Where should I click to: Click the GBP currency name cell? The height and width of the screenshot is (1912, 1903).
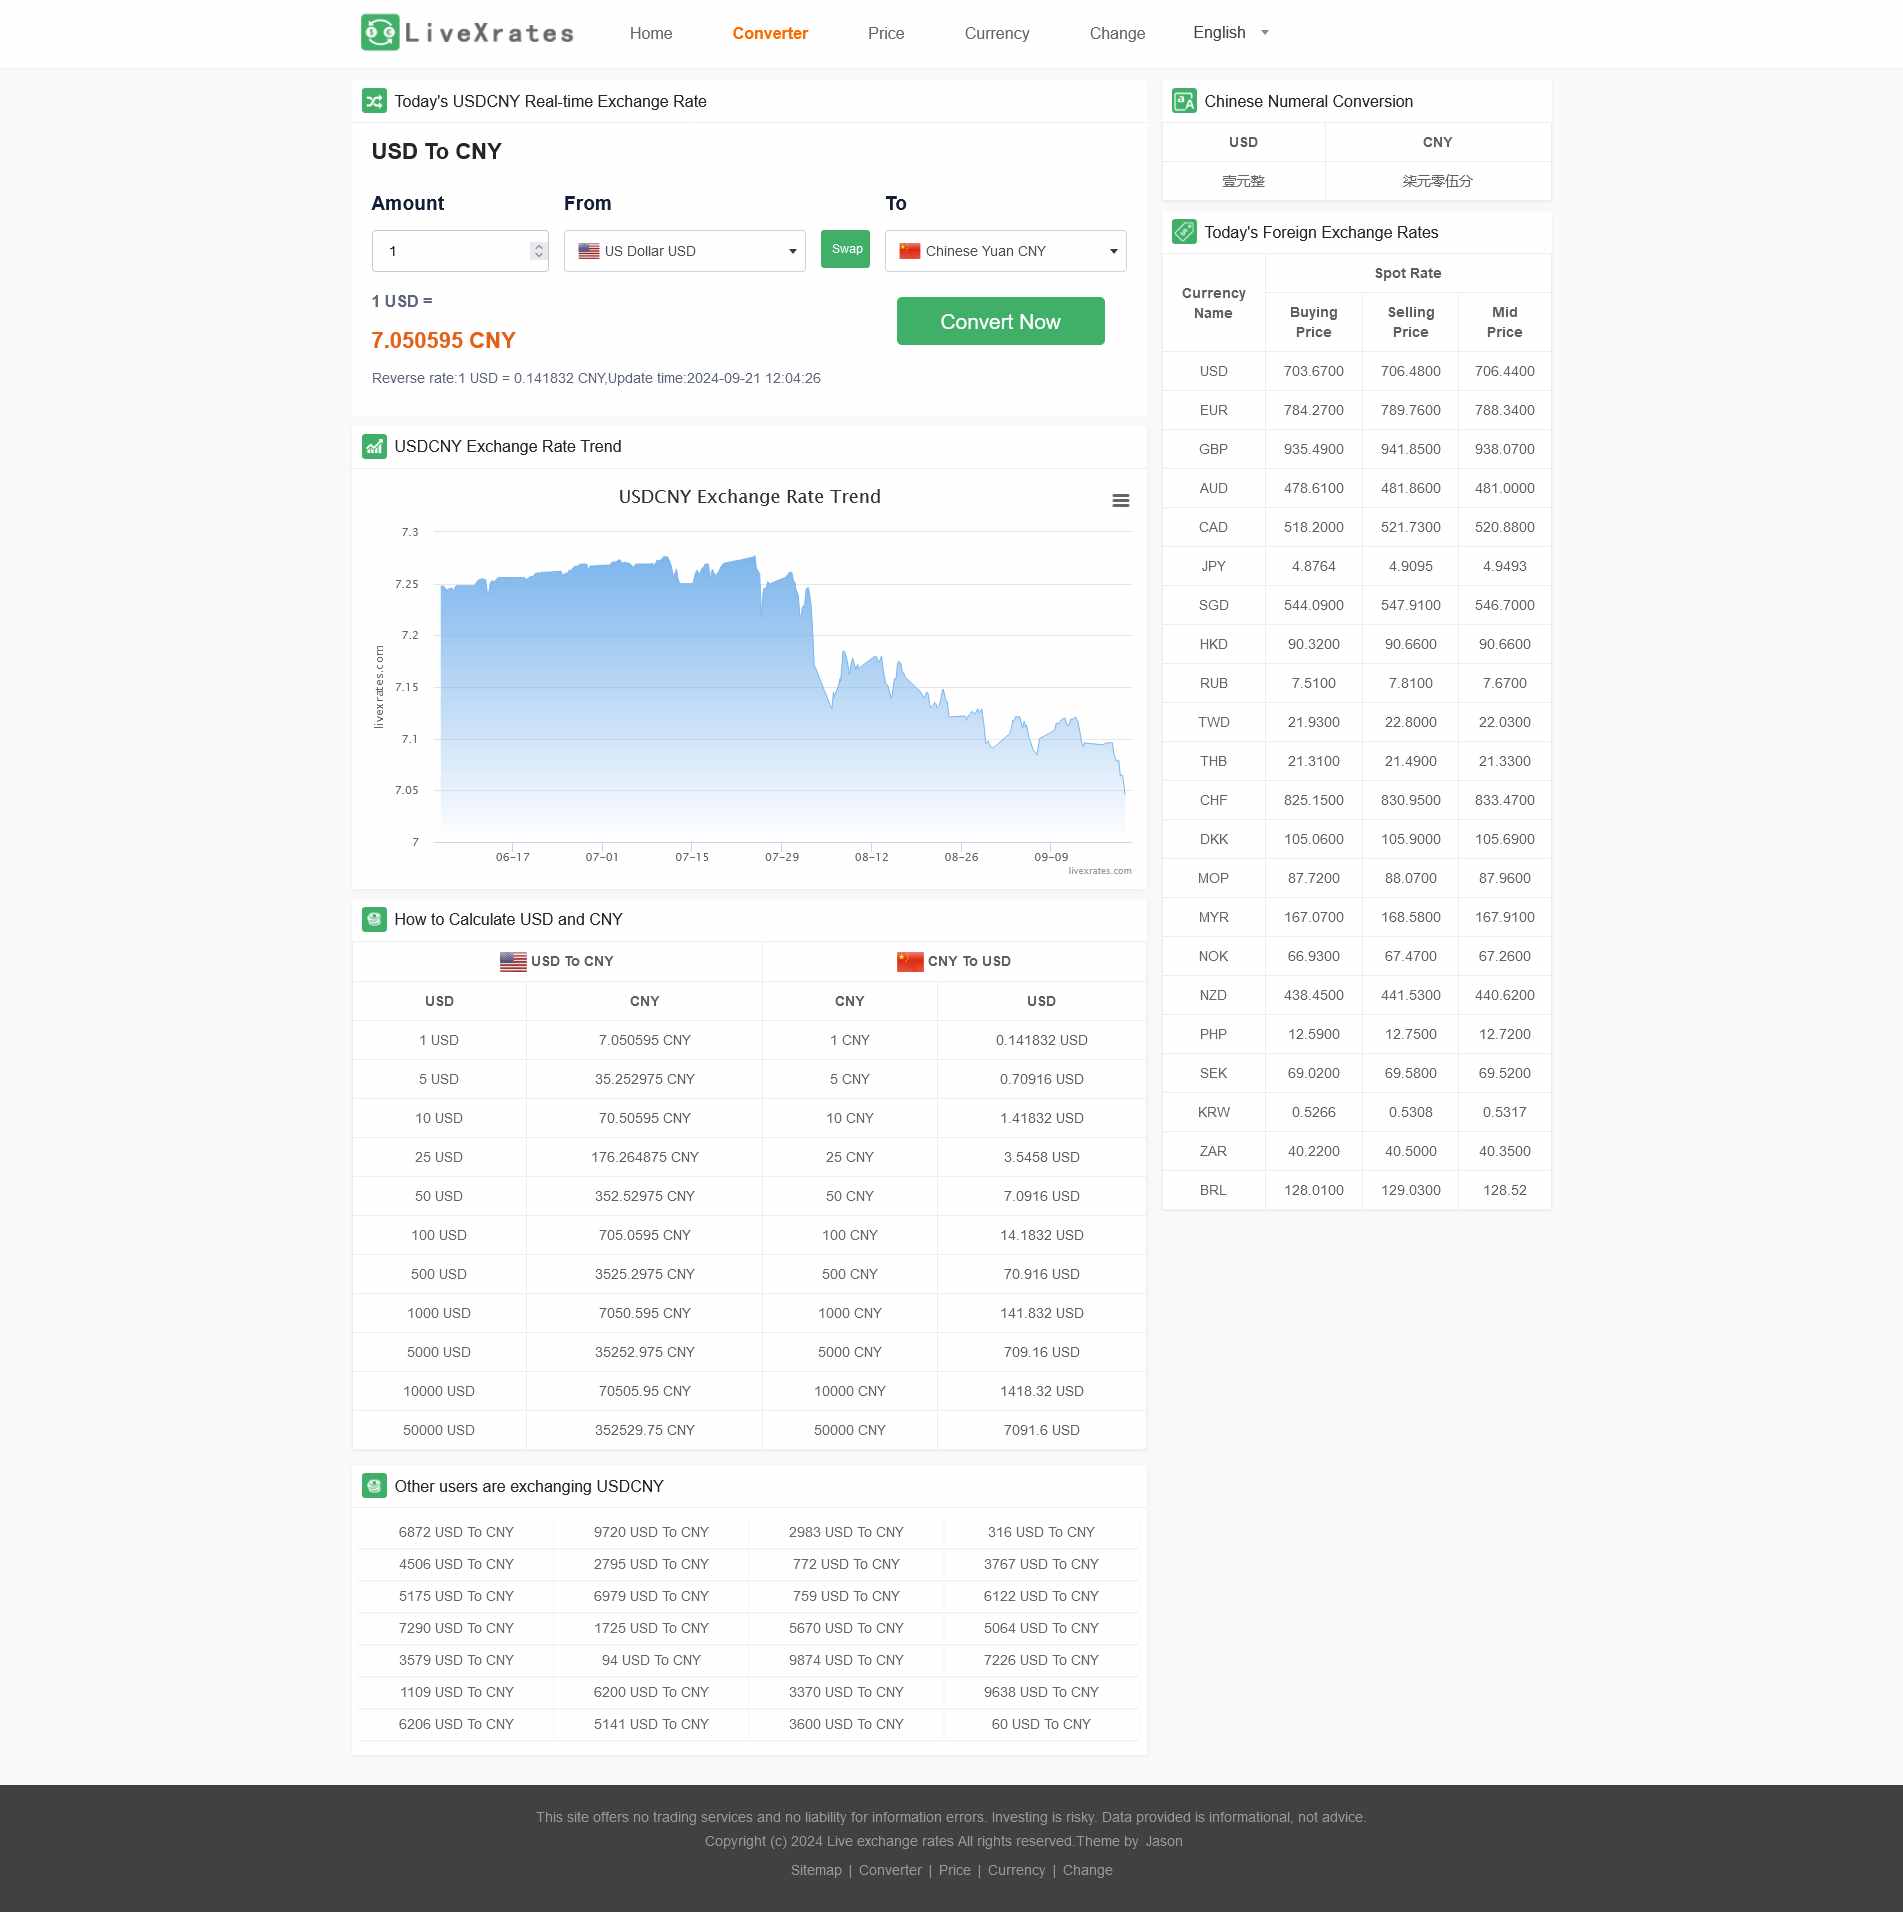[x=1213, y=449]
